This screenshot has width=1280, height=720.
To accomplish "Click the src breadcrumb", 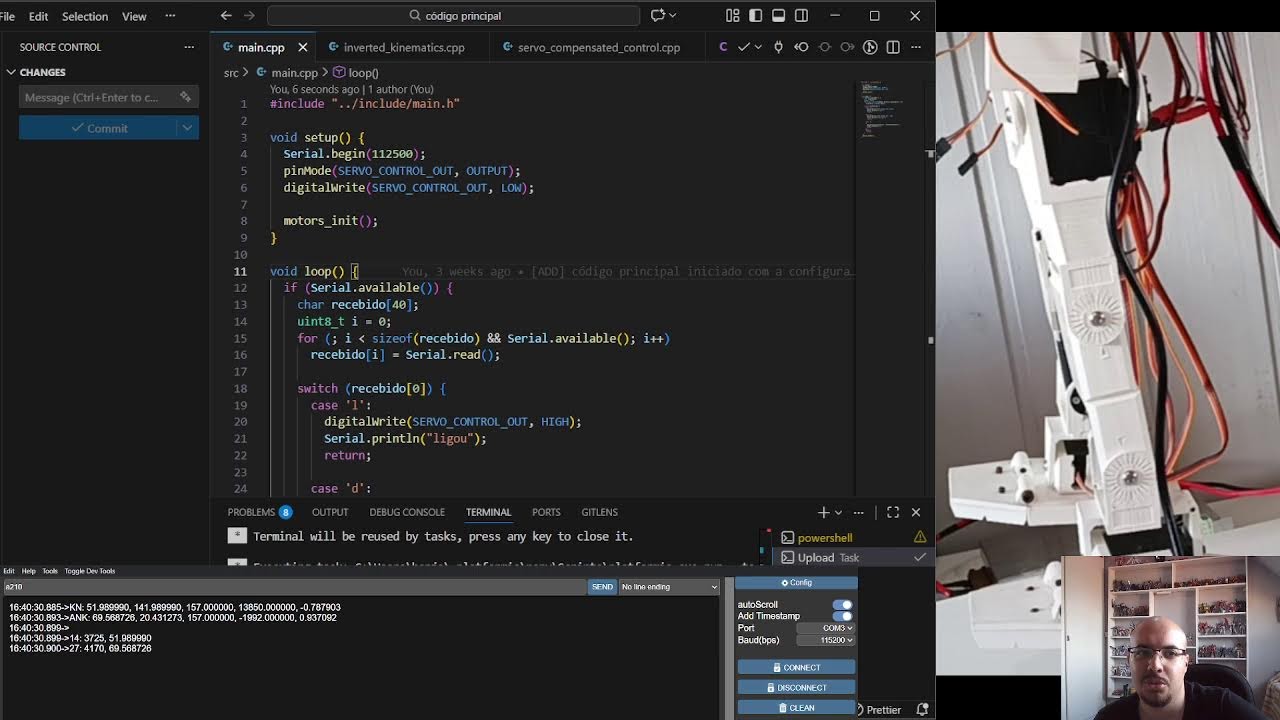I will click(231, 73).
